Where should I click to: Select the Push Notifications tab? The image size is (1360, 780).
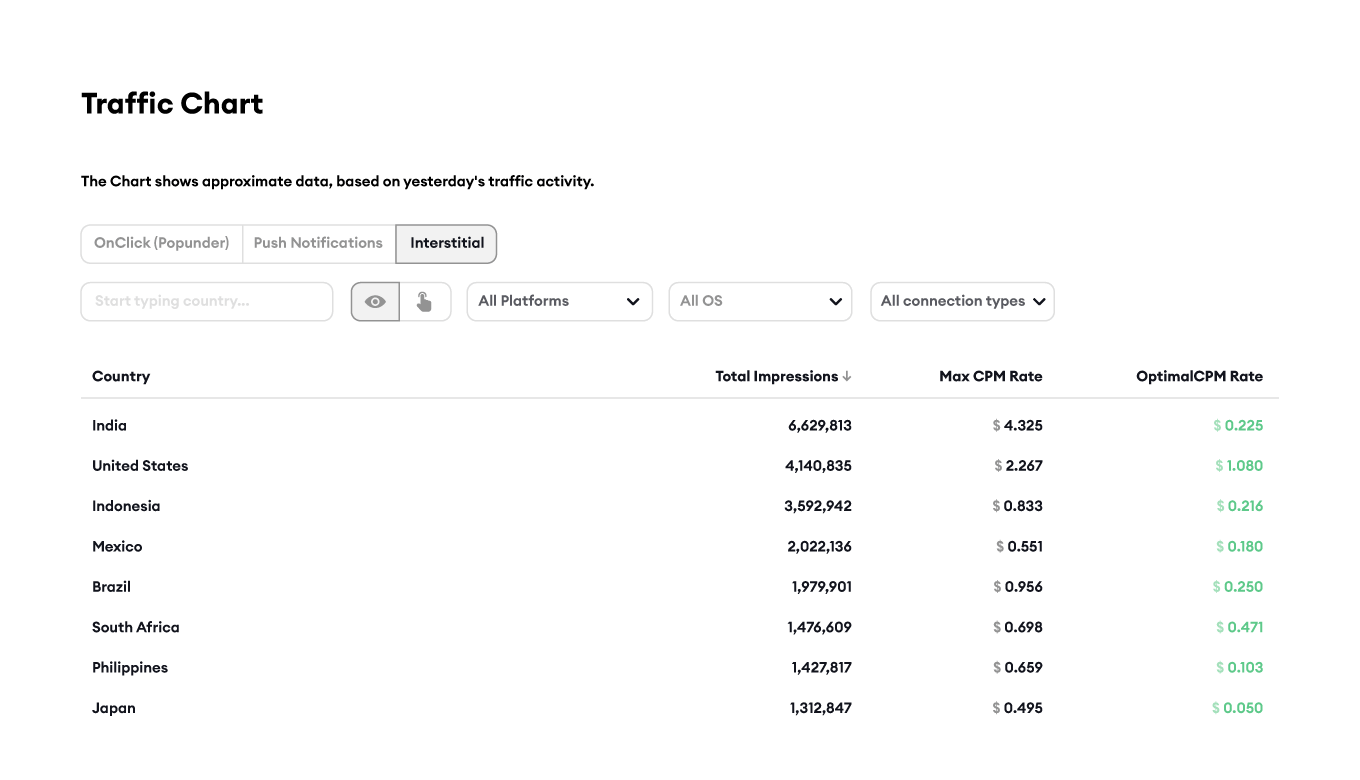[x=318, y=243]
